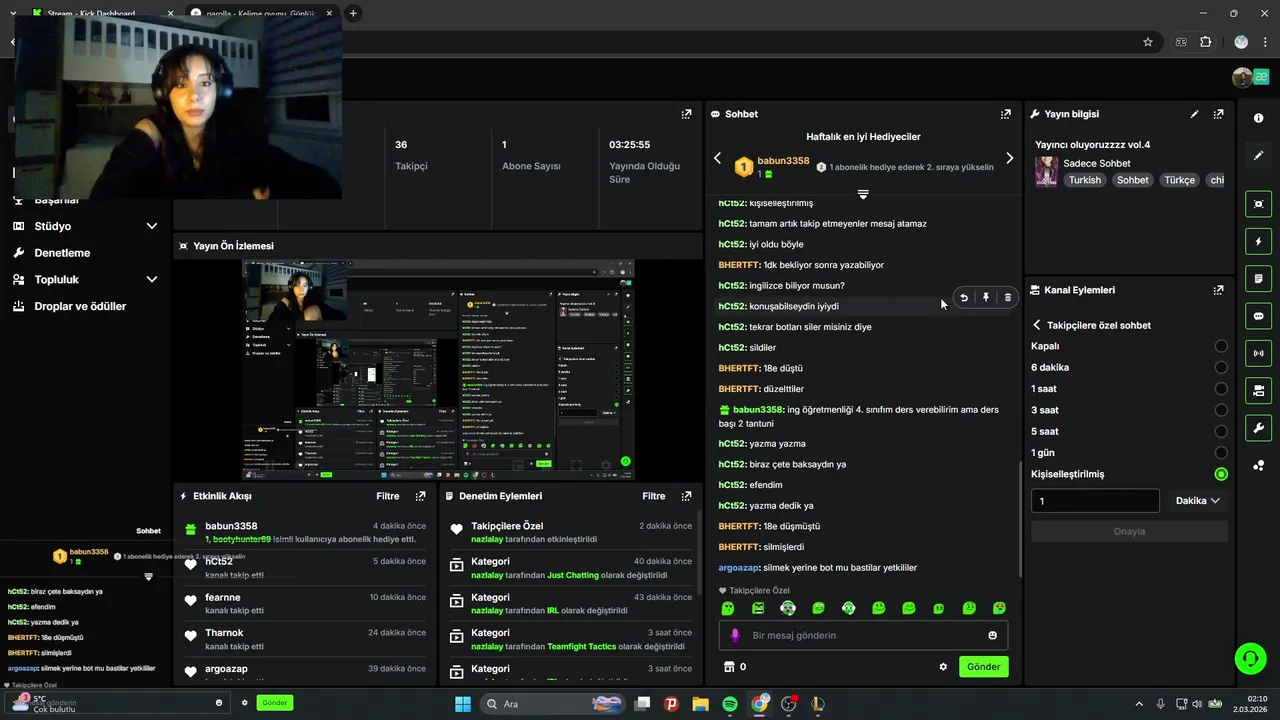The height and width of the screenshot is (720, 1280).
Task: Select the Kapalı radio option
Action: 1221,346
